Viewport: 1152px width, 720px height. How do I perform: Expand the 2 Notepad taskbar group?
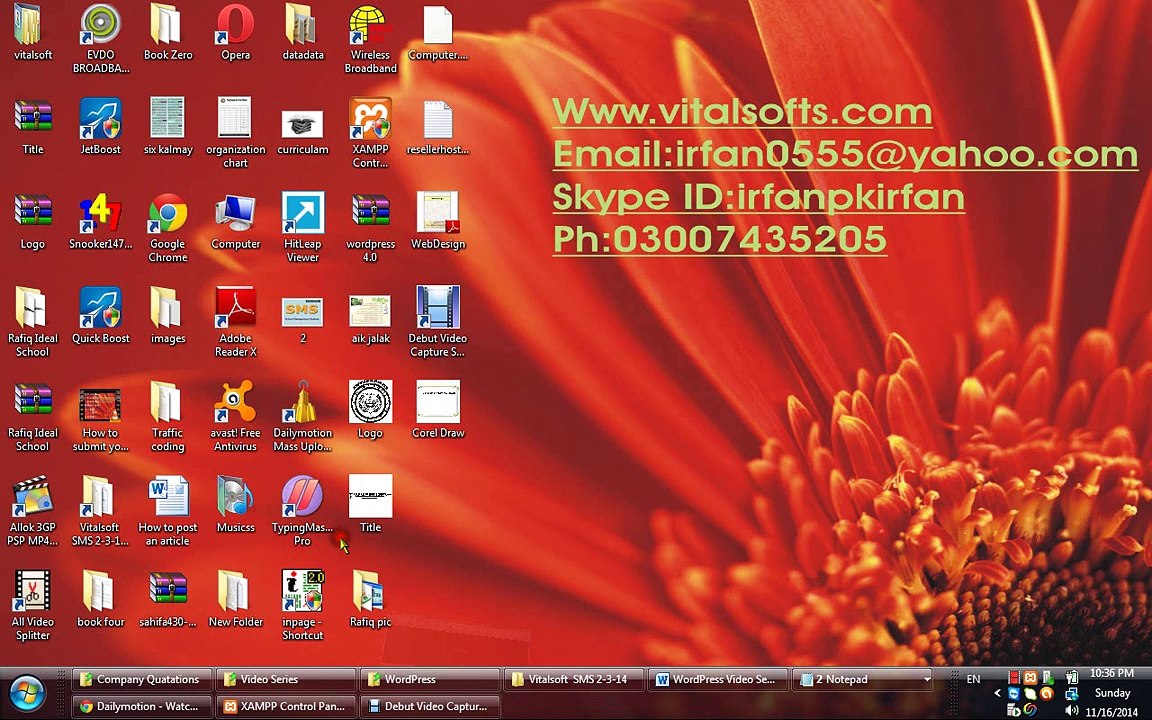click(862, 680)
